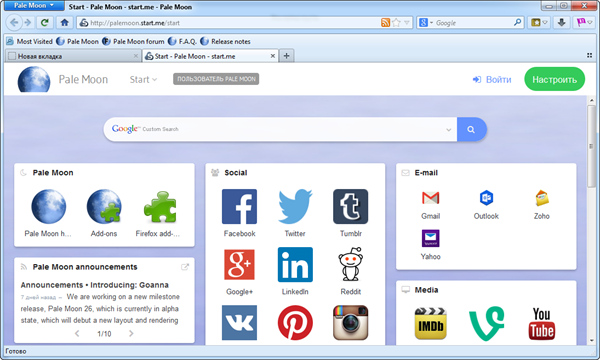The height and width of the screenshot is (360, 600).
Task: Bookmark this page with the star icon
Action: coord(396,23)
